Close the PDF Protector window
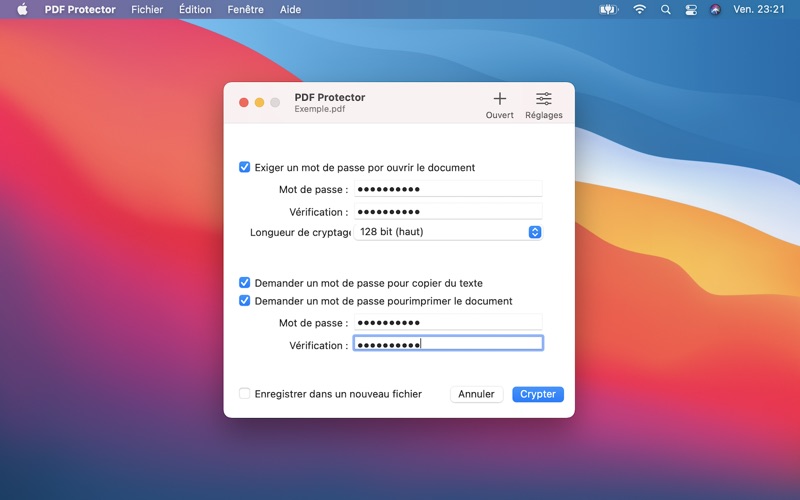 (244, 103)
